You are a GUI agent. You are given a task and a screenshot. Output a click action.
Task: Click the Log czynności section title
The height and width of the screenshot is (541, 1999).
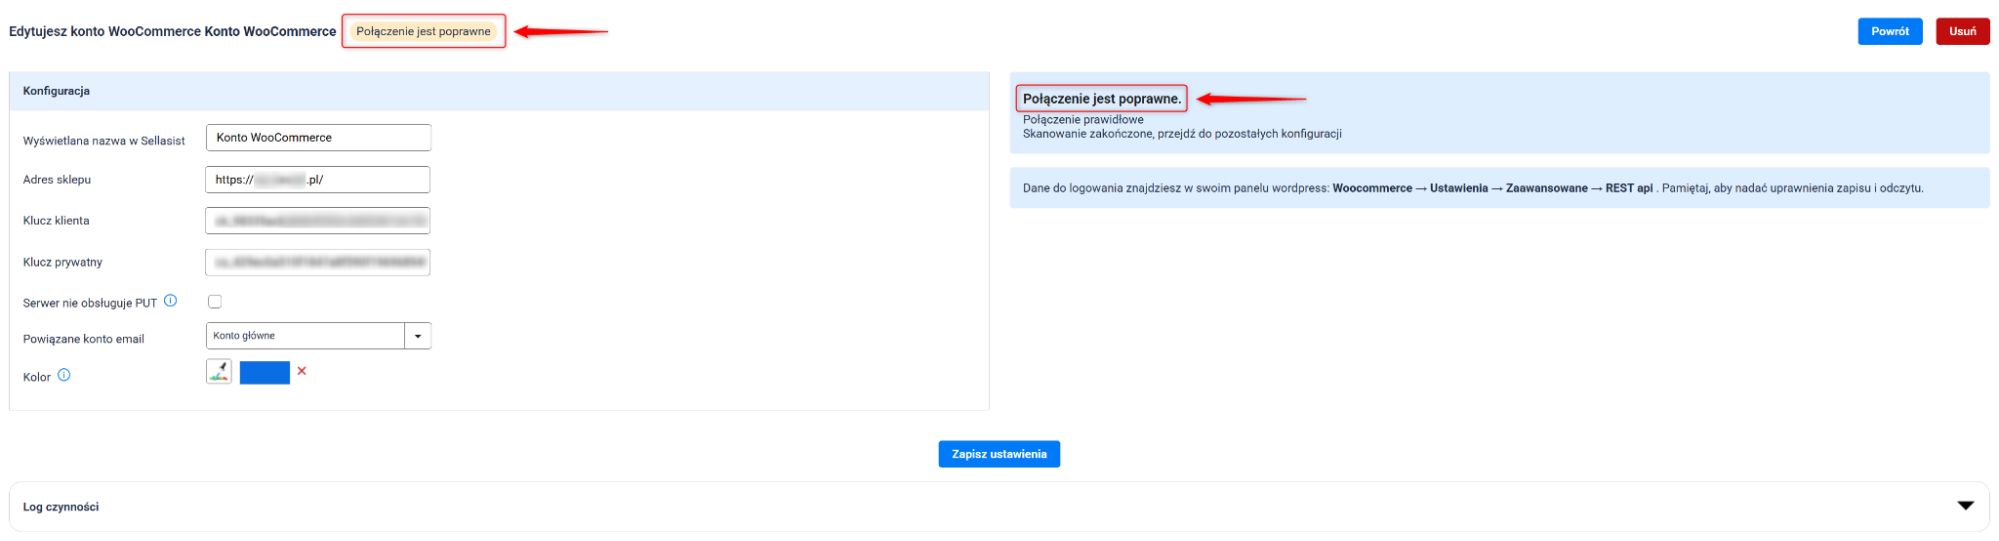point(61,507)
